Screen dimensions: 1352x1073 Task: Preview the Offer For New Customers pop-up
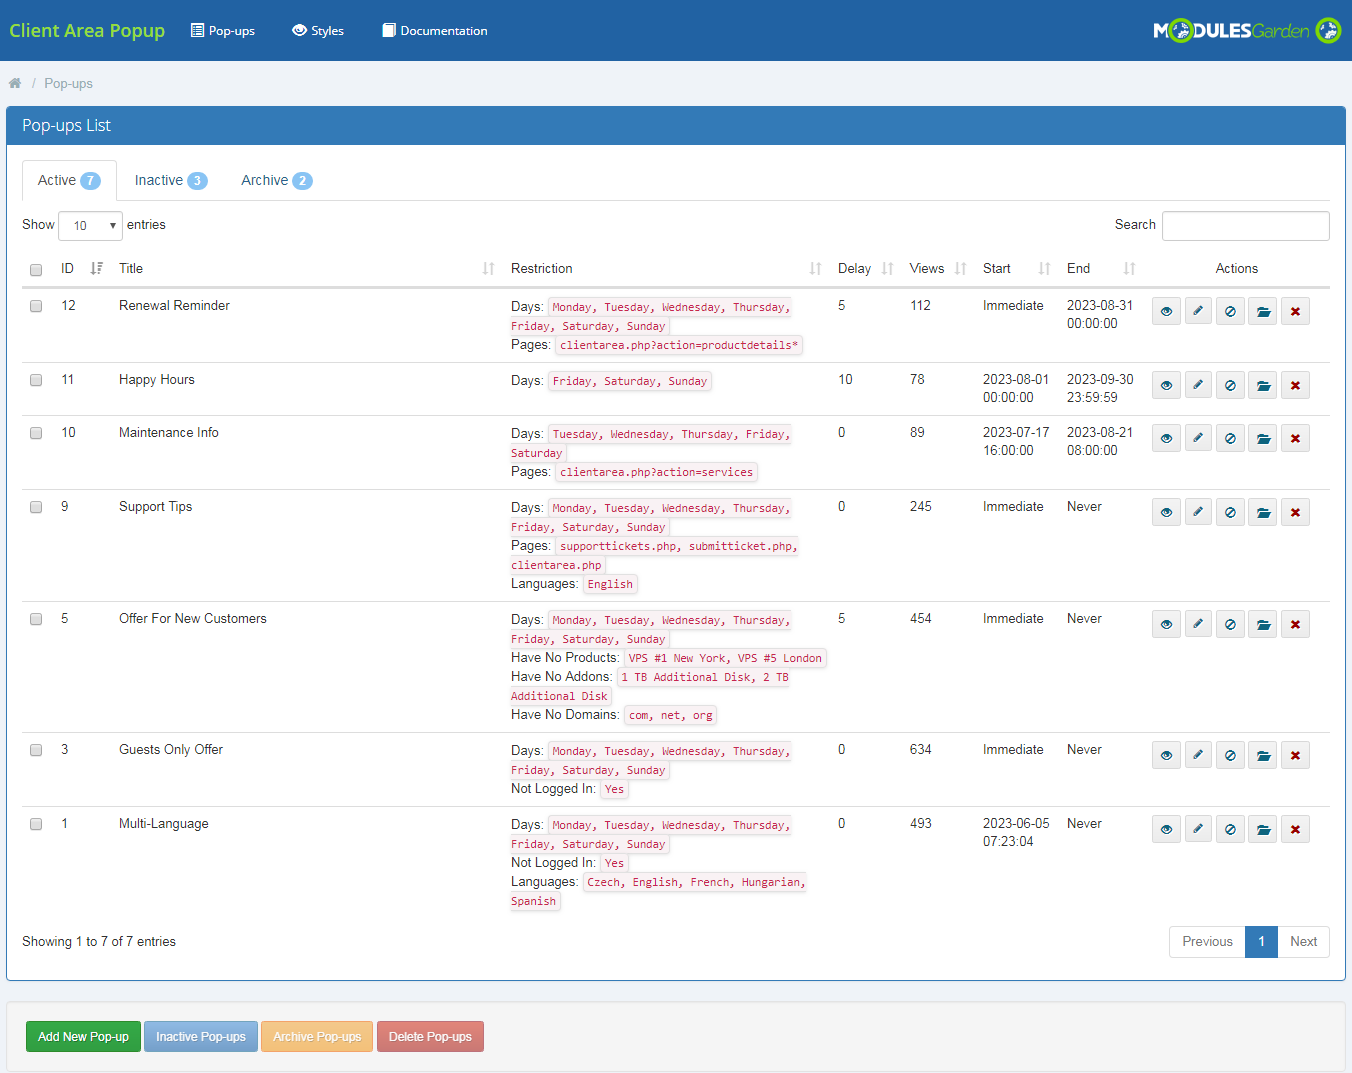pos(1166,623)
